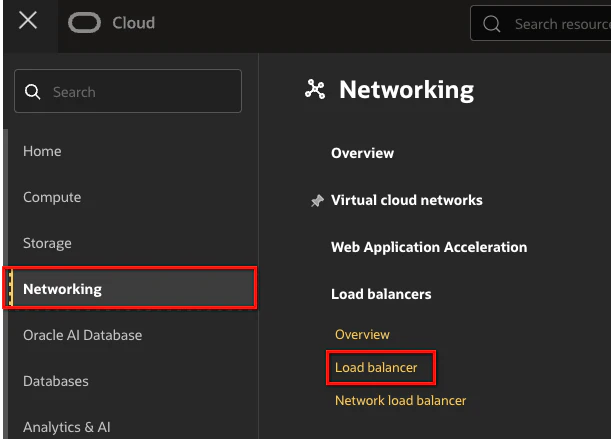The width and height of the screenshot is (611, 439).
Task: Open the Storage menu category
Action: (47, 243)
